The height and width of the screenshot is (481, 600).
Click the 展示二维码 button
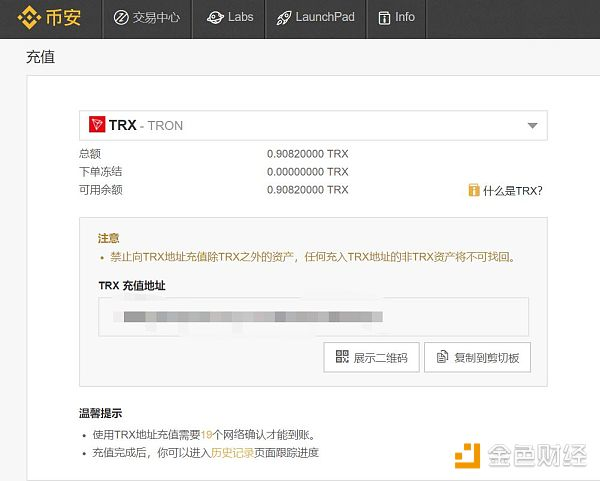(371, 357)
